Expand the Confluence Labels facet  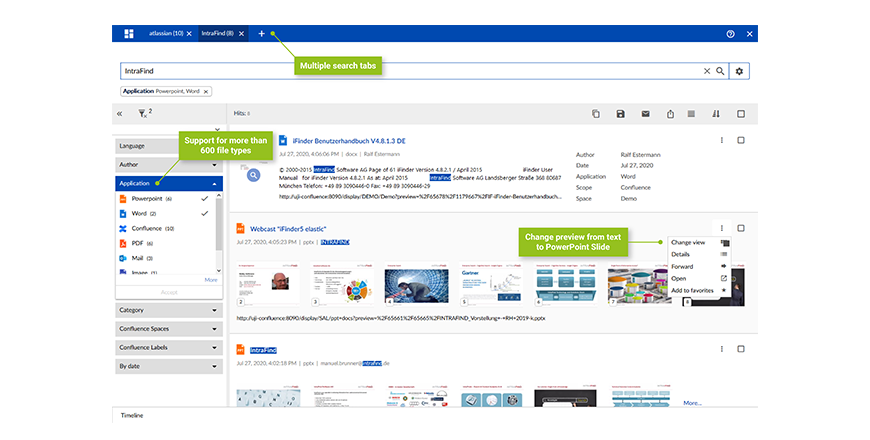pyautogui.click(x=169, y=347)
